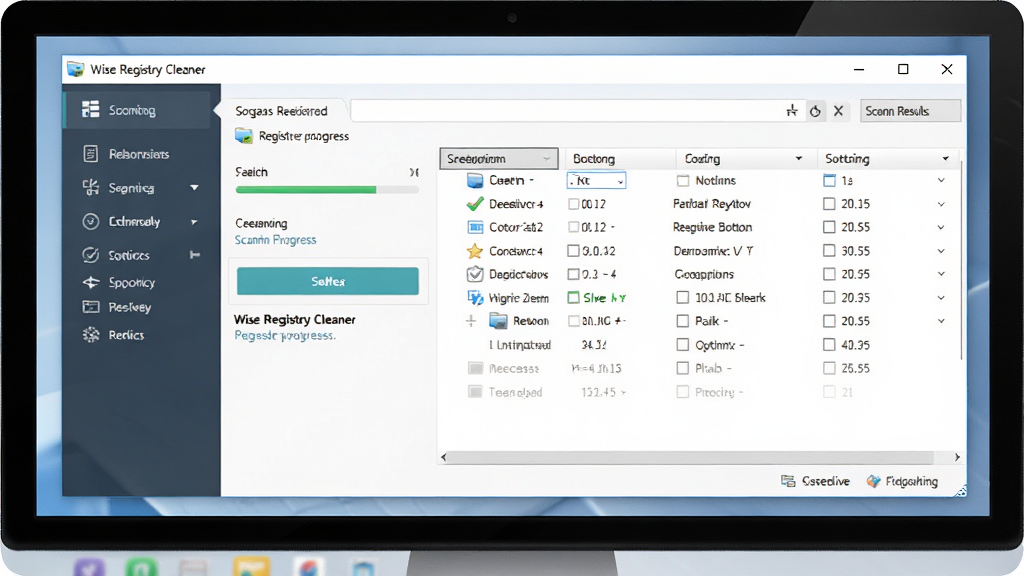Open the Scanin Progress link
The width and height of the screenshot is (1024, 576).
click(x=276, y=240)
